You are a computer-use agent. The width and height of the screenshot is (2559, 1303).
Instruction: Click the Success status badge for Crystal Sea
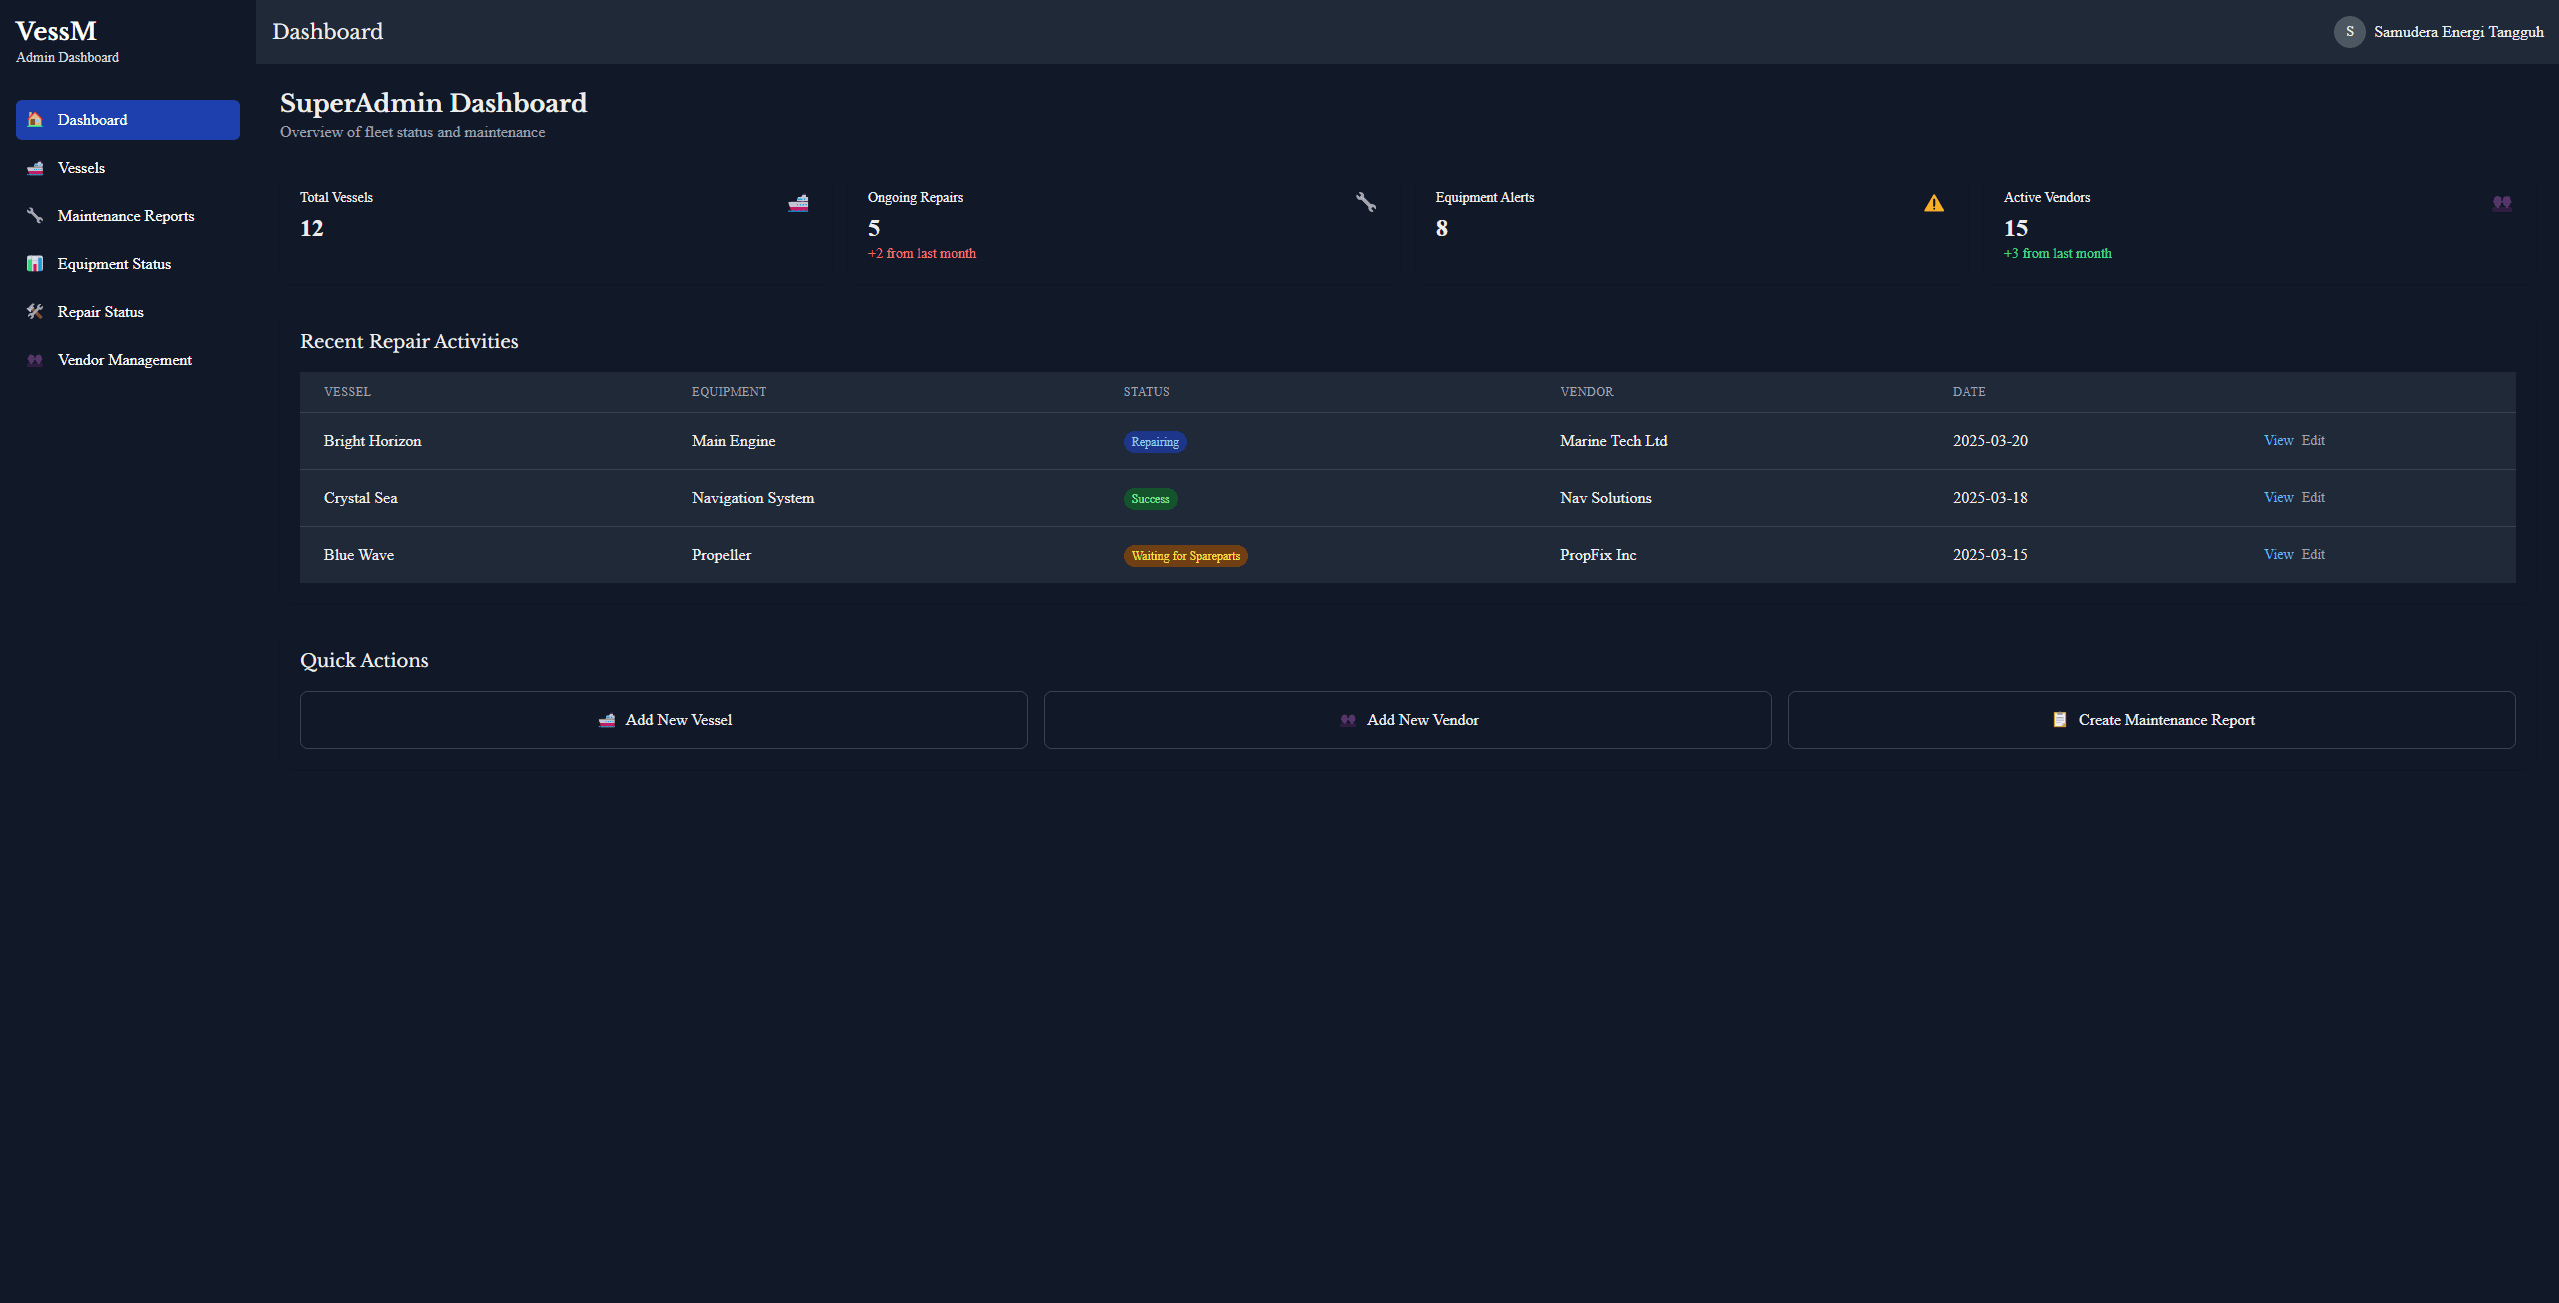click(1150, 498)
